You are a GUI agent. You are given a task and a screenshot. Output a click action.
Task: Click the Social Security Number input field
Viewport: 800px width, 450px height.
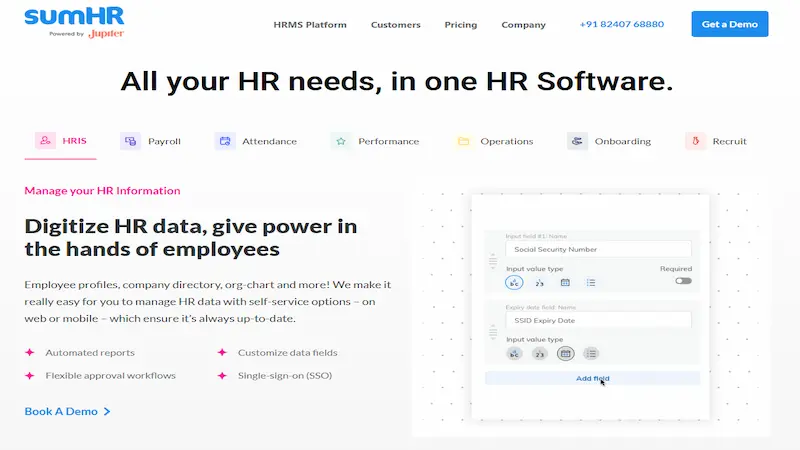(x=597, y=249)
